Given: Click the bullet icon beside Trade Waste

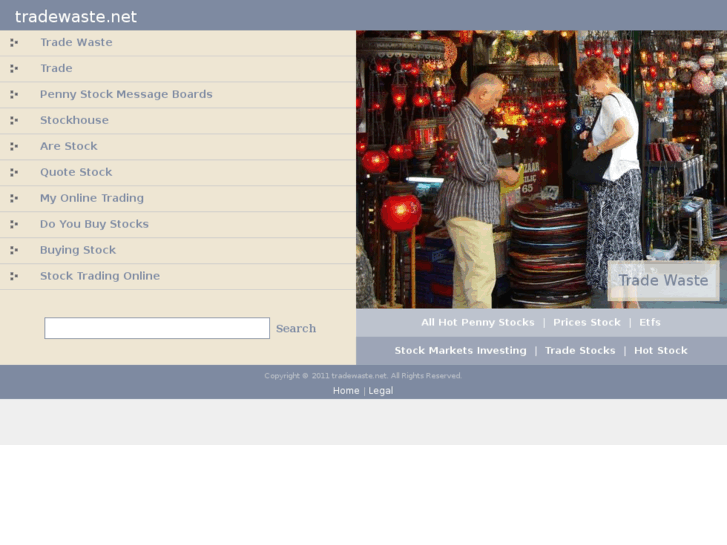Looking at the screenshot, I should tap(14, 43).
